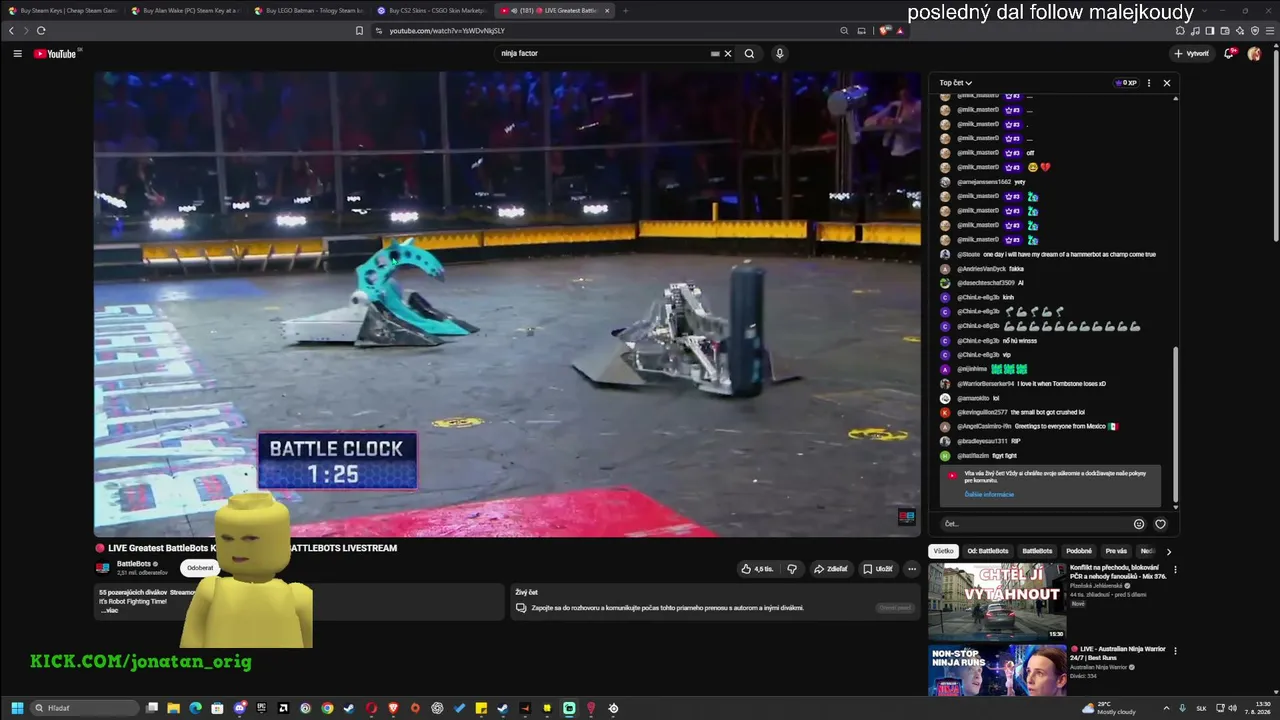Open YouTube notifications bell
1280x720 pixels.
point(1229,54)
